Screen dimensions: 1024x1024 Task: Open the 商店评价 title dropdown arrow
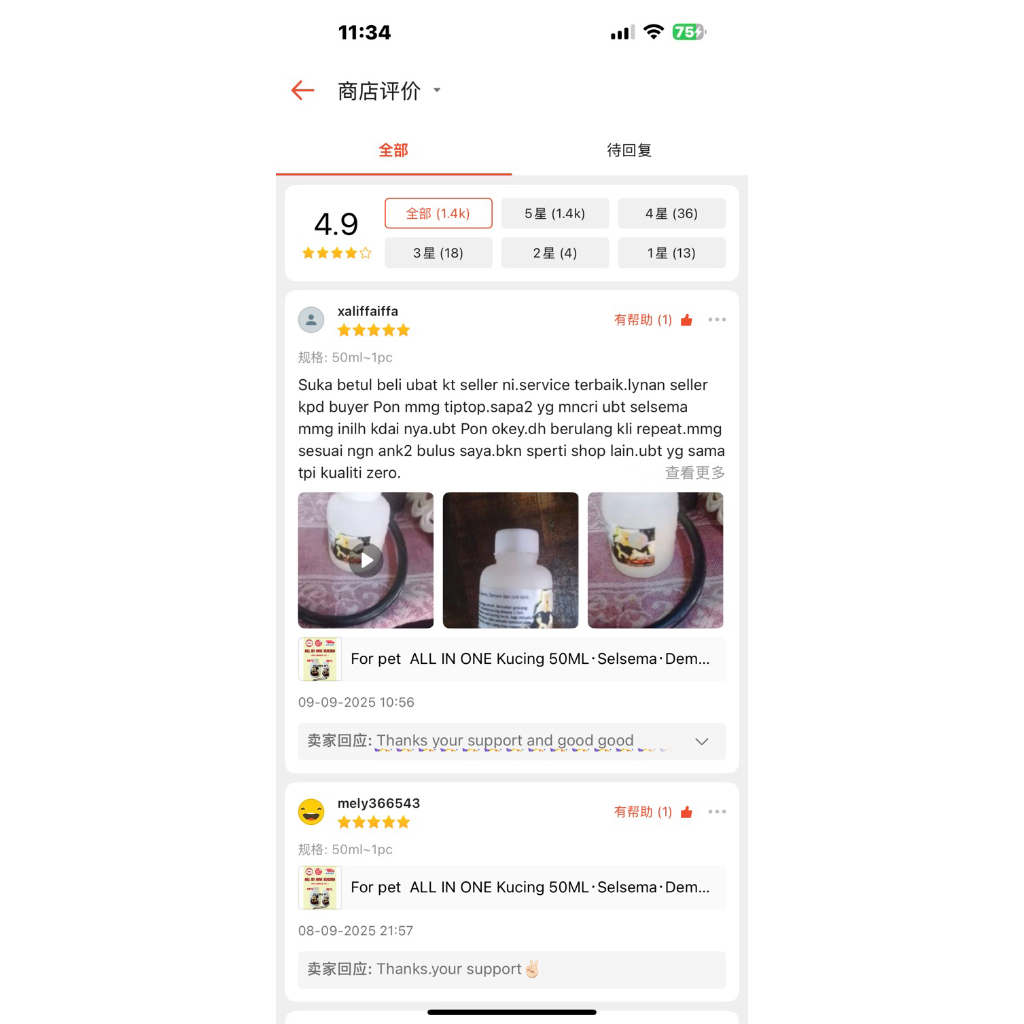click(437, 90)
